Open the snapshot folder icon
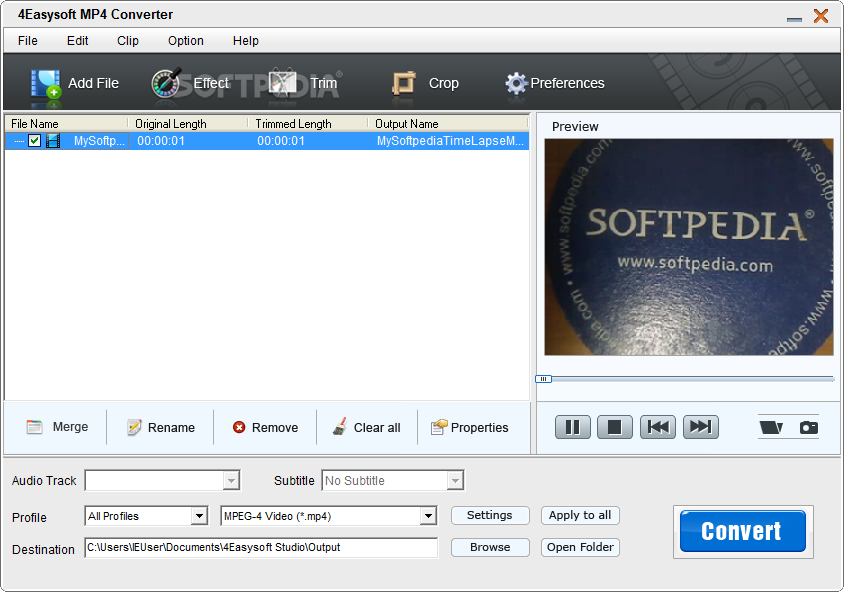844x592 pixels. click(x=771, y=427)
